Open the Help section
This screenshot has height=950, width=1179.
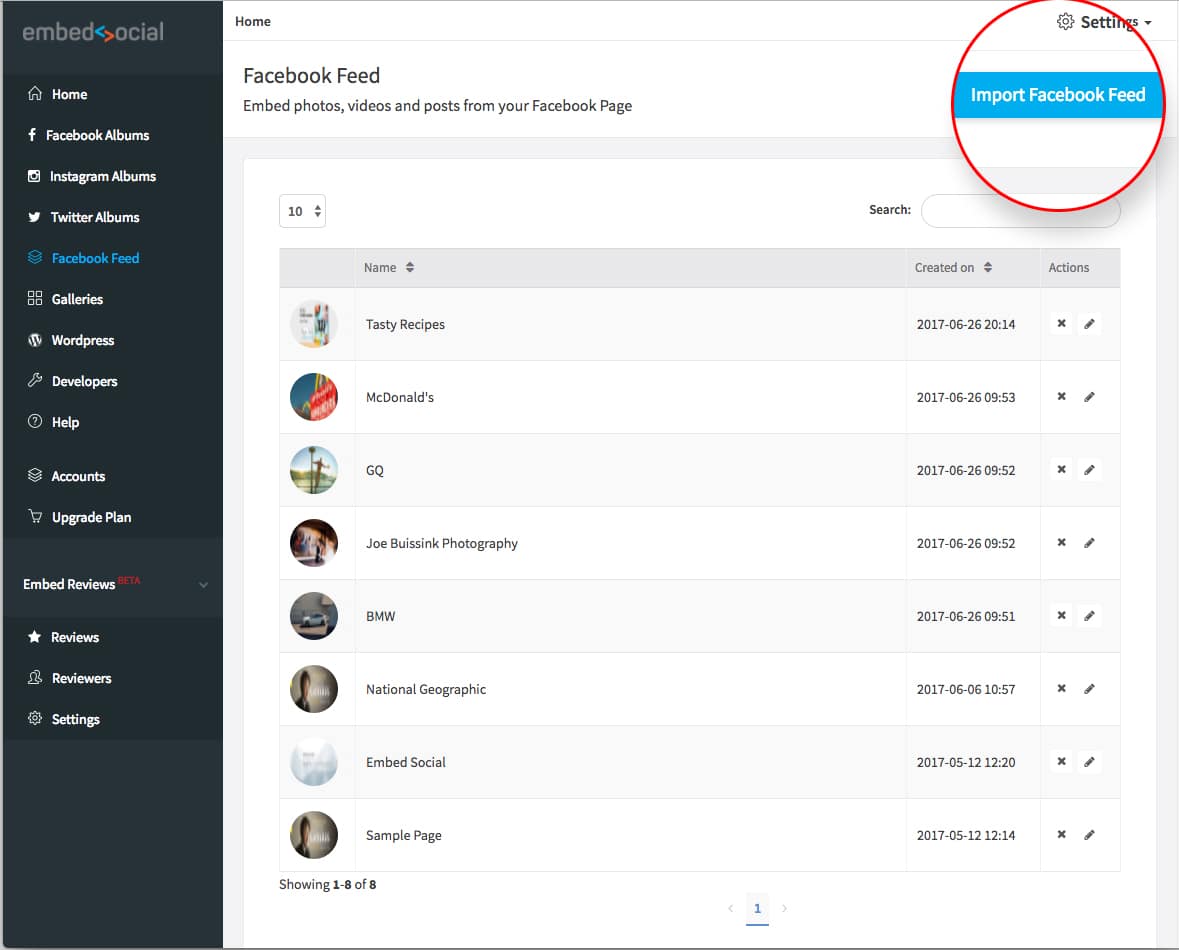pos(67,421)
